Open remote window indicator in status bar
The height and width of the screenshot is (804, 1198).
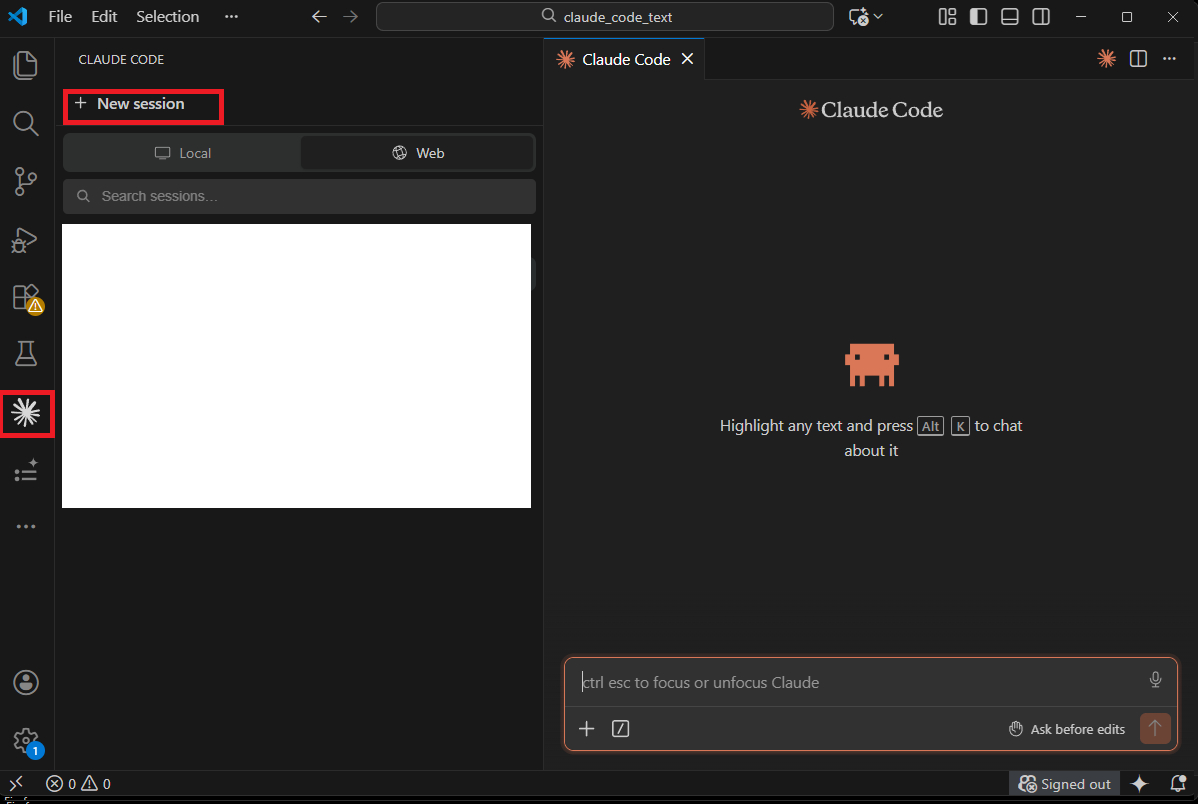point(16,783)
